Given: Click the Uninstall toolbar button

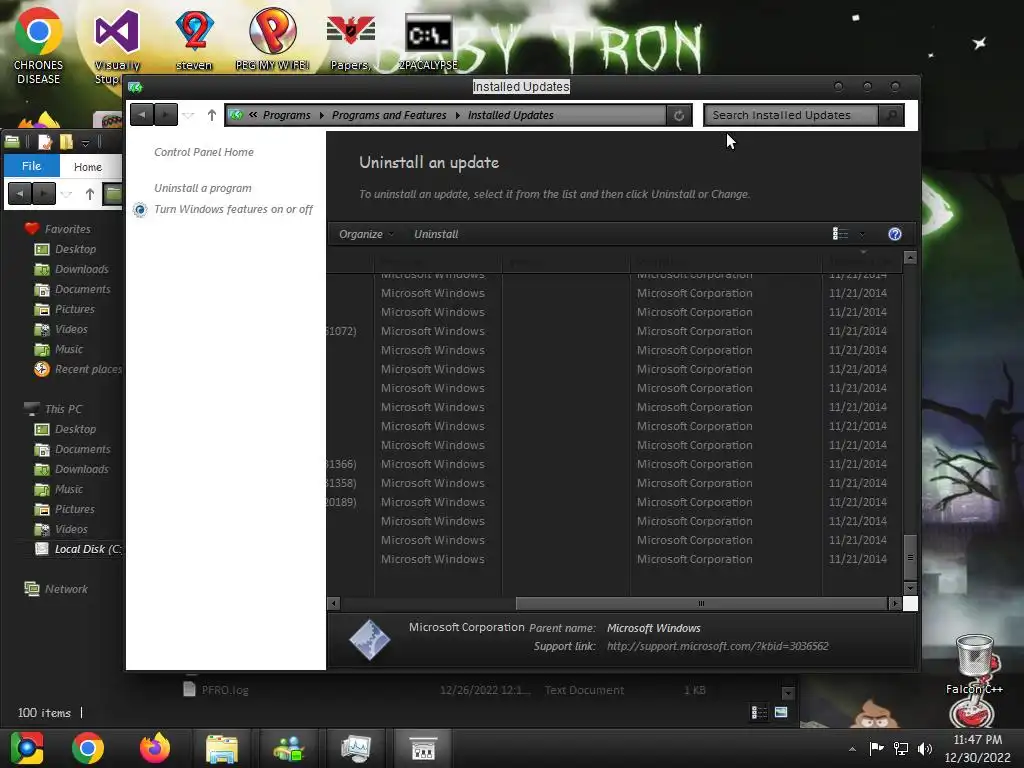Looking at the screenshot, I should click(436, 234).
